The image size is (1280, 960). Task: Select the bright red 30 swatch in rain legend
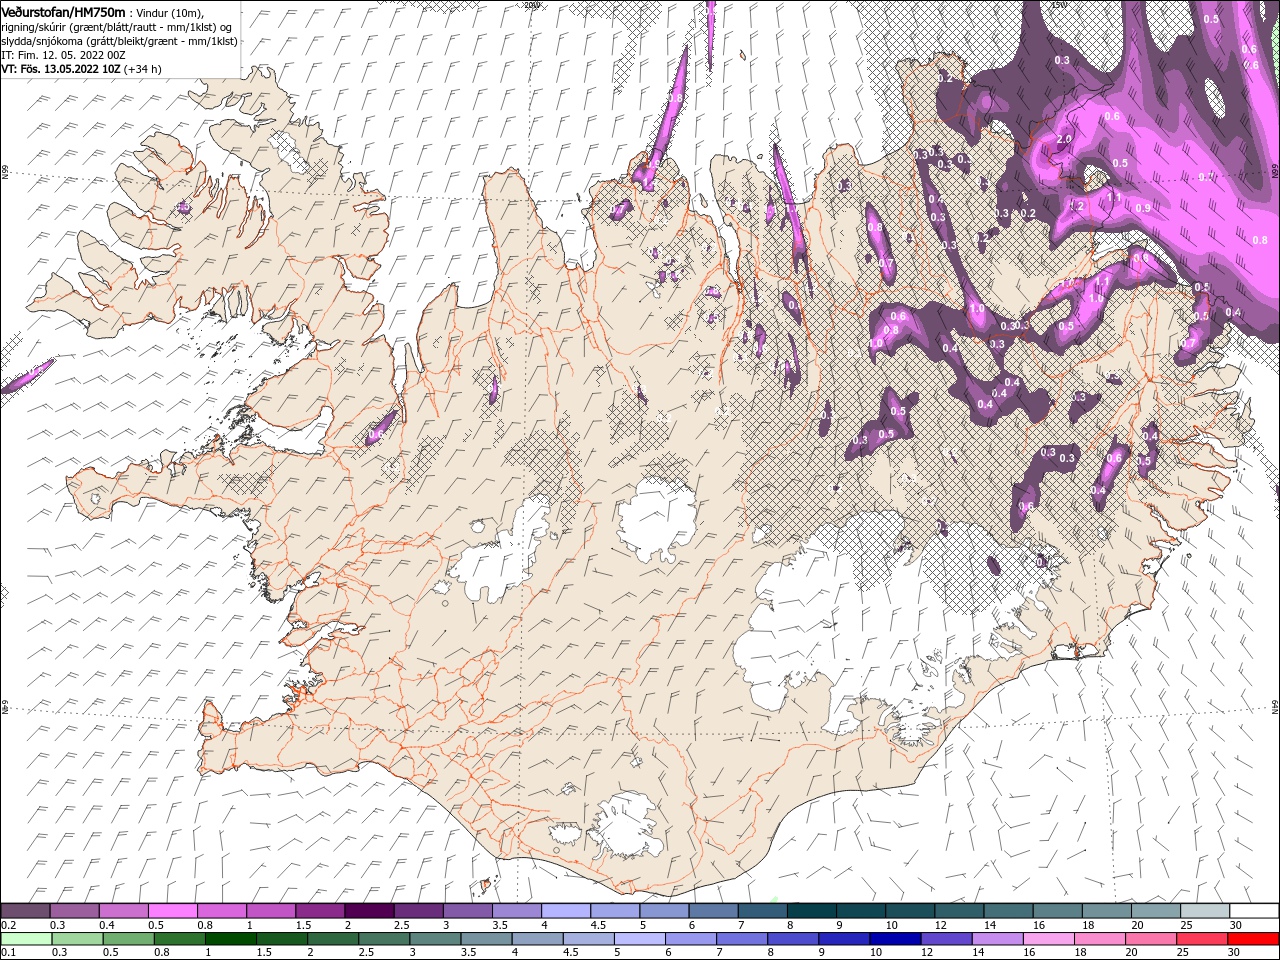click(x=1254, y=939)
